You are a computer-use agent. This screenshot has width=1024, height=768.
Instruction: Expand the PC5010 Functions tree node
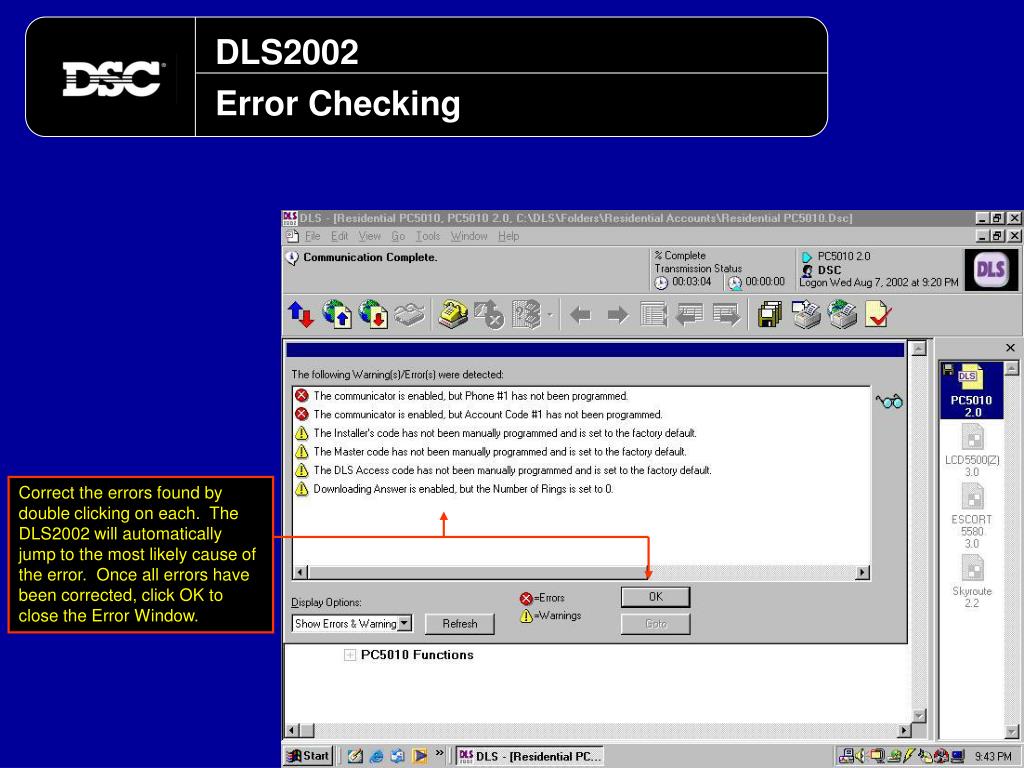coord(349,655)
